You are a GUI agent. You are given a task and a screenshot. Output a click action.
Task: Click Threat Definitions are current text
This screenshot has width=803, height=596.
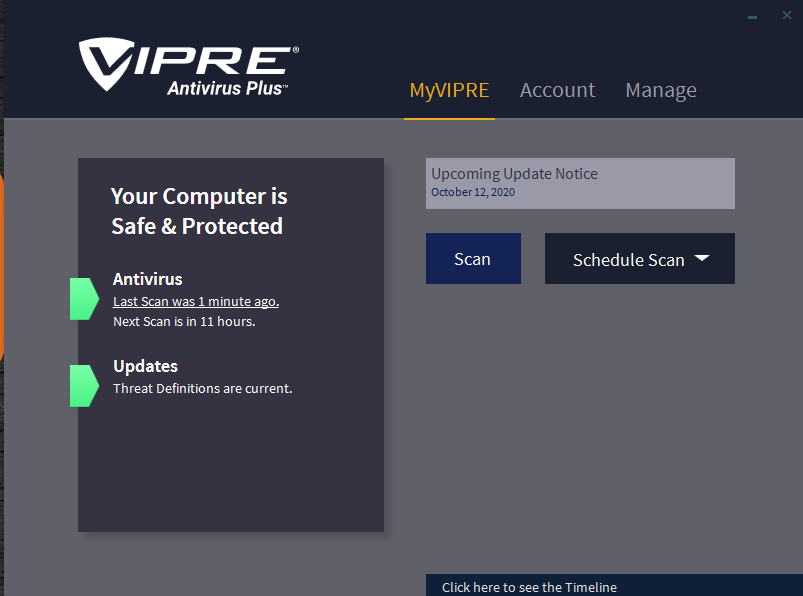(x=203, y=389)
